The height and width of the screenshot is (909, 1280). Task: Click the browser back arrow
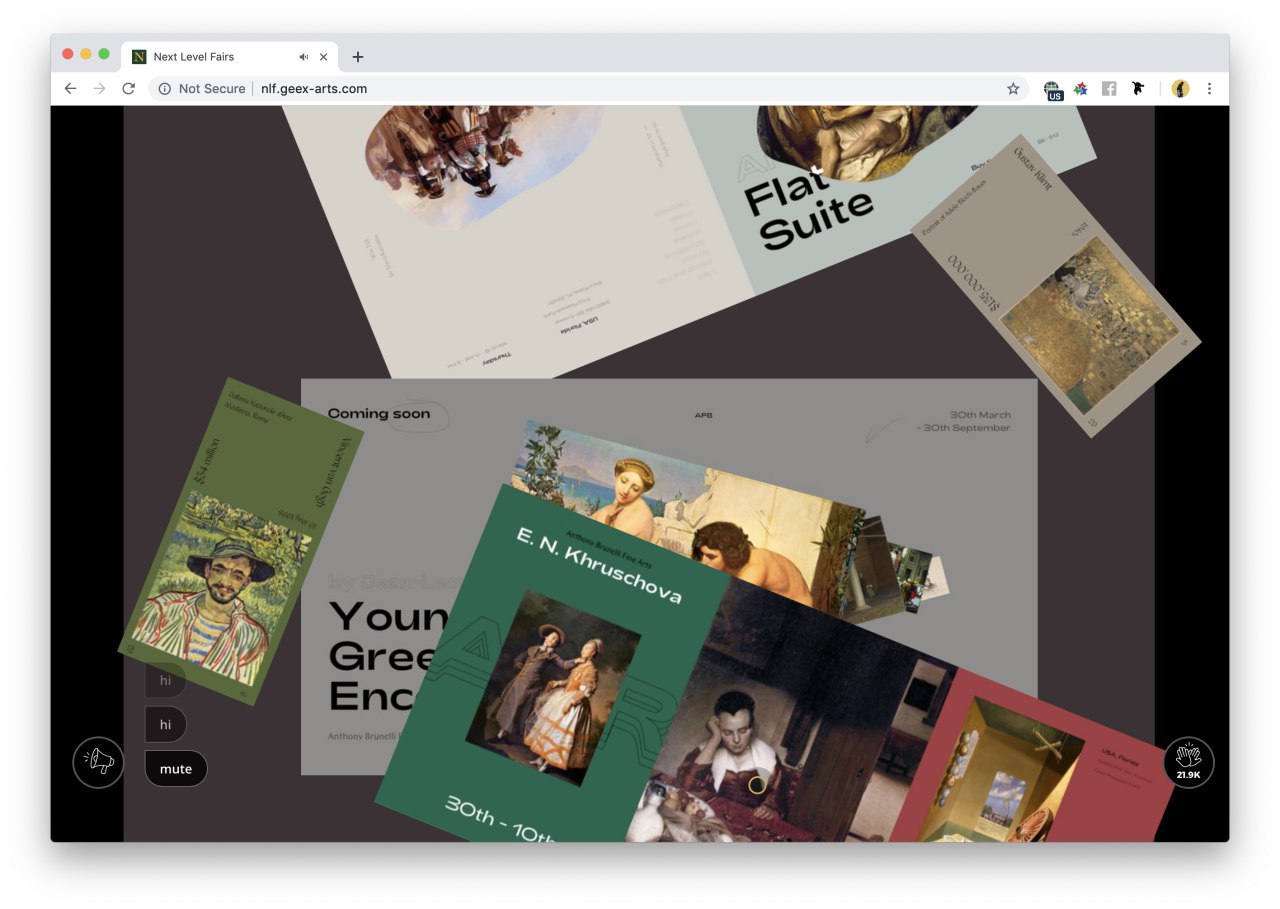pyautogui.click(x=70, y=89)
